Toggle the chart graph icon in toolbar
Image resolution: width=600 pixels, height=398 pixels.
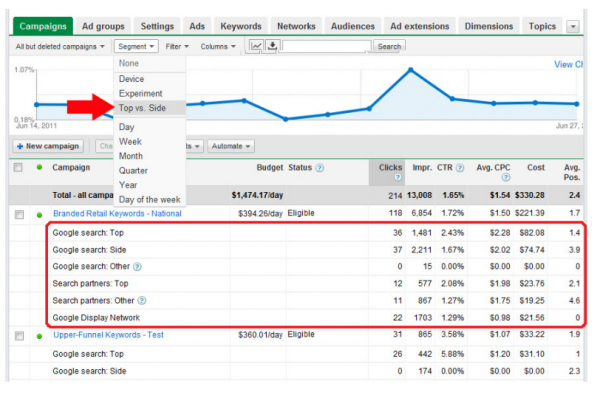pos(256,46)
